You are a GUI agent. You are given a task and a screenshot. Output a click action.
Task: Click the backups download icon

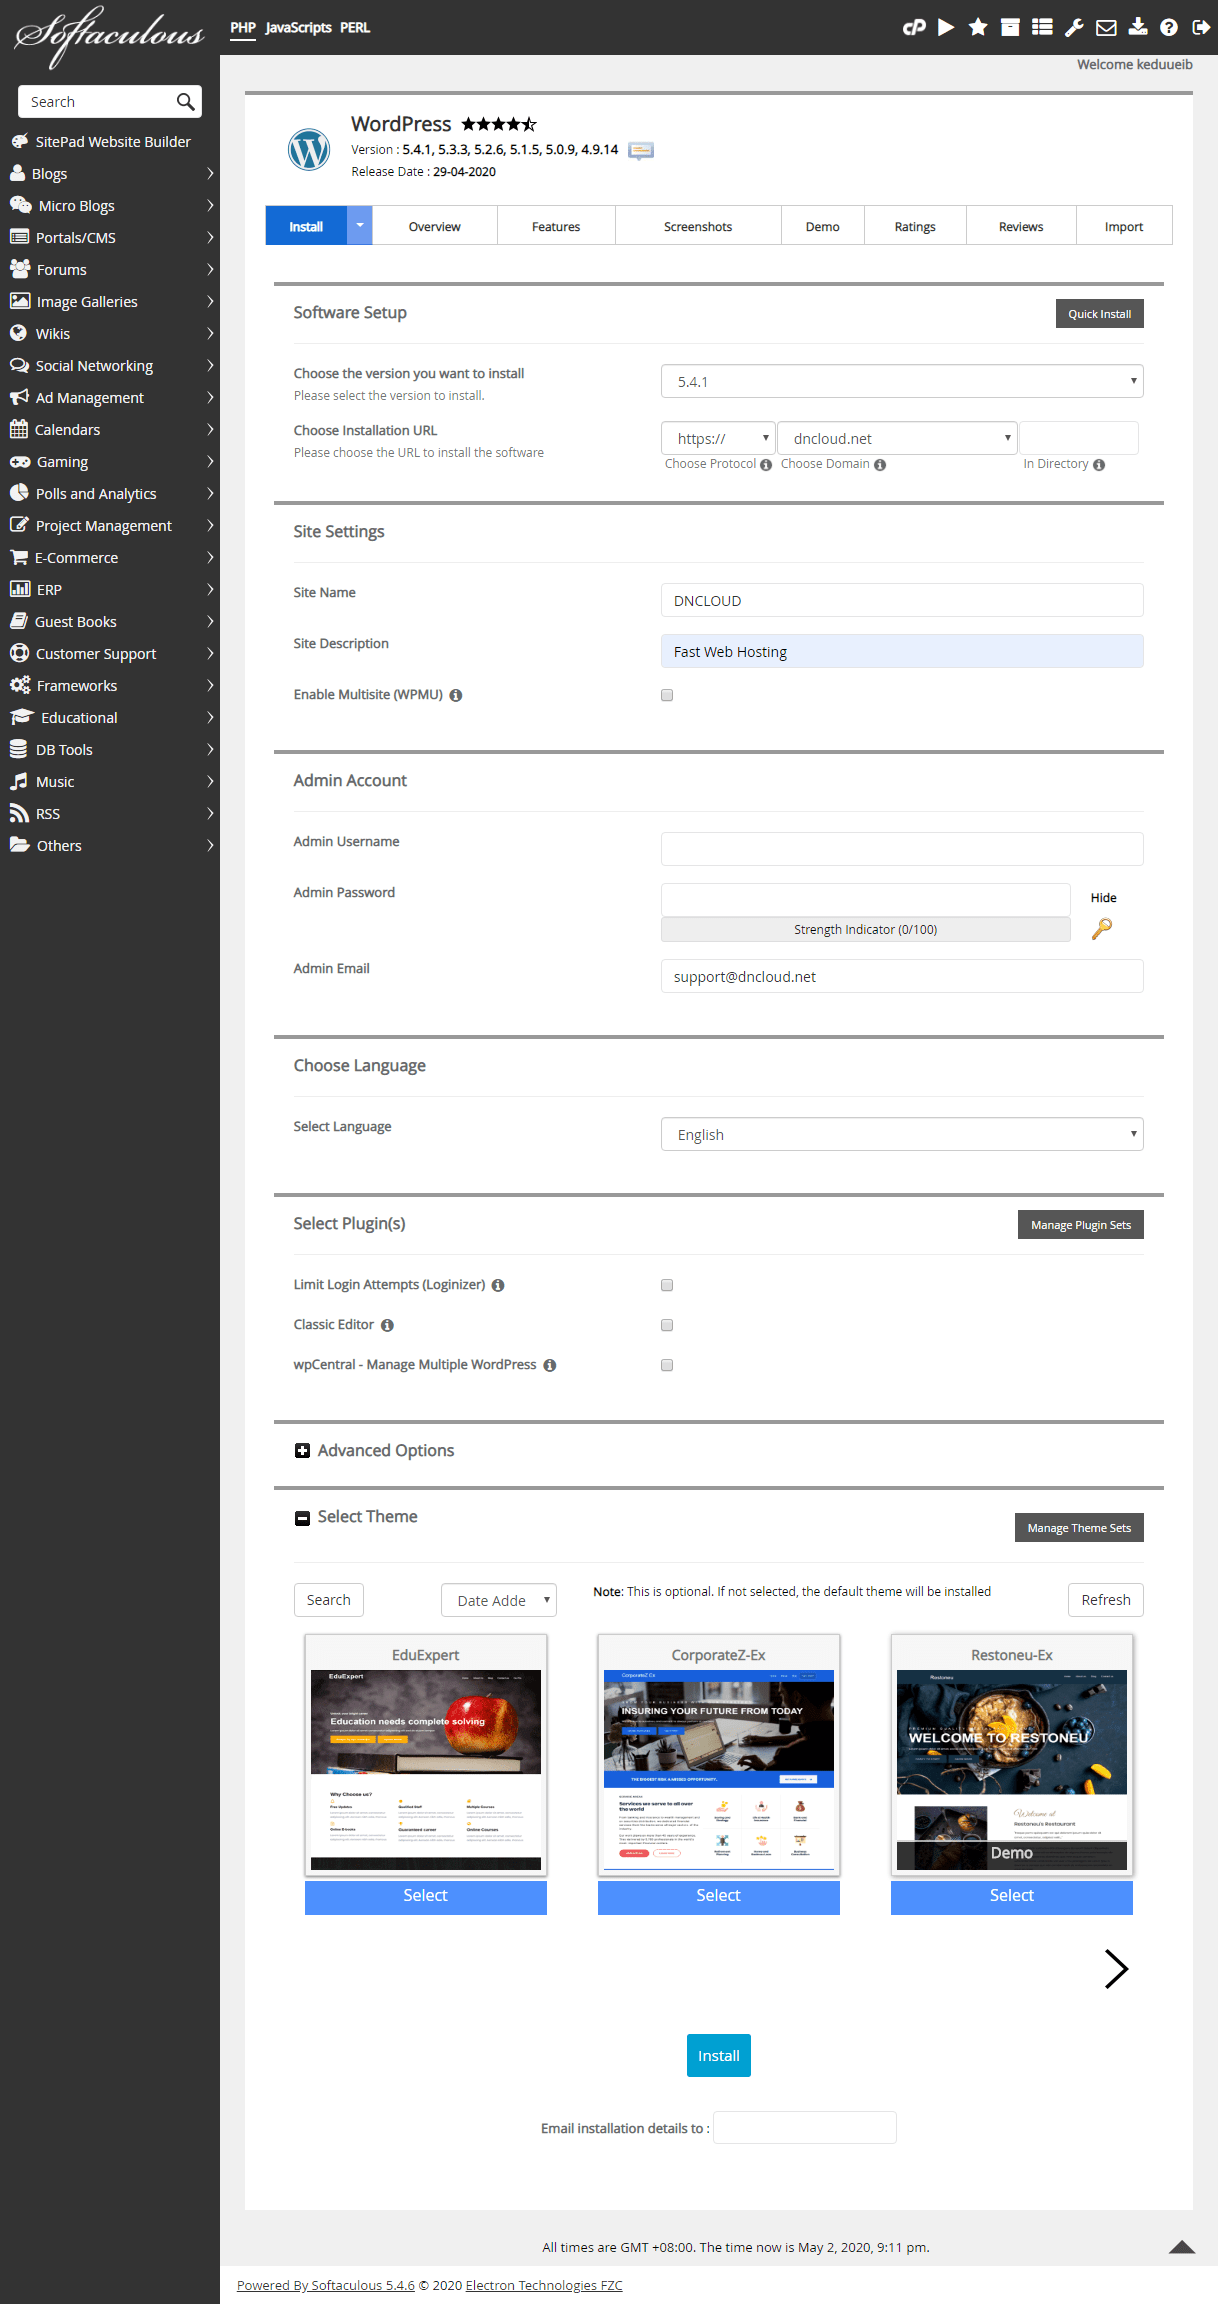pyautogui.click(x=1138, y=27)
